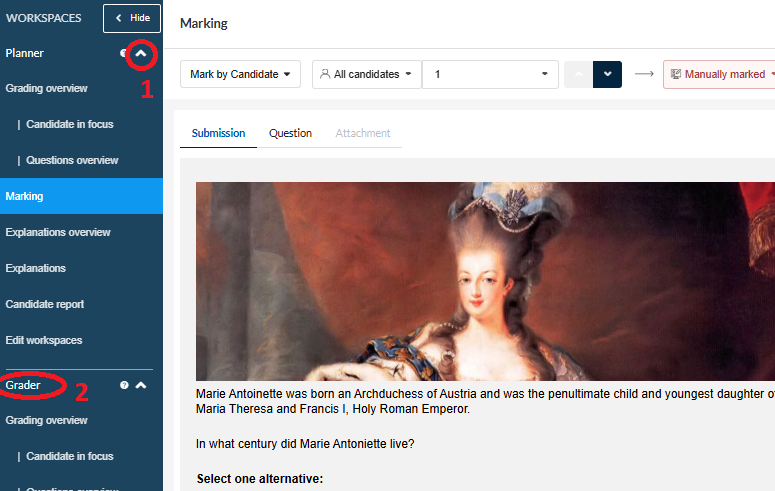
Task: Click Edit workspaces in the sidebar
Action: (43, 340)
